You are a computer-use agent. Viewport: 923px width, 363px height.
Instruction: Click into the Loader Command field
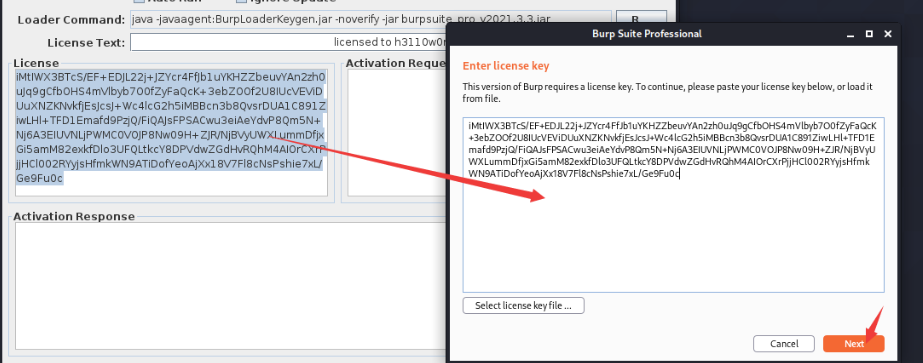pos(370,19)
